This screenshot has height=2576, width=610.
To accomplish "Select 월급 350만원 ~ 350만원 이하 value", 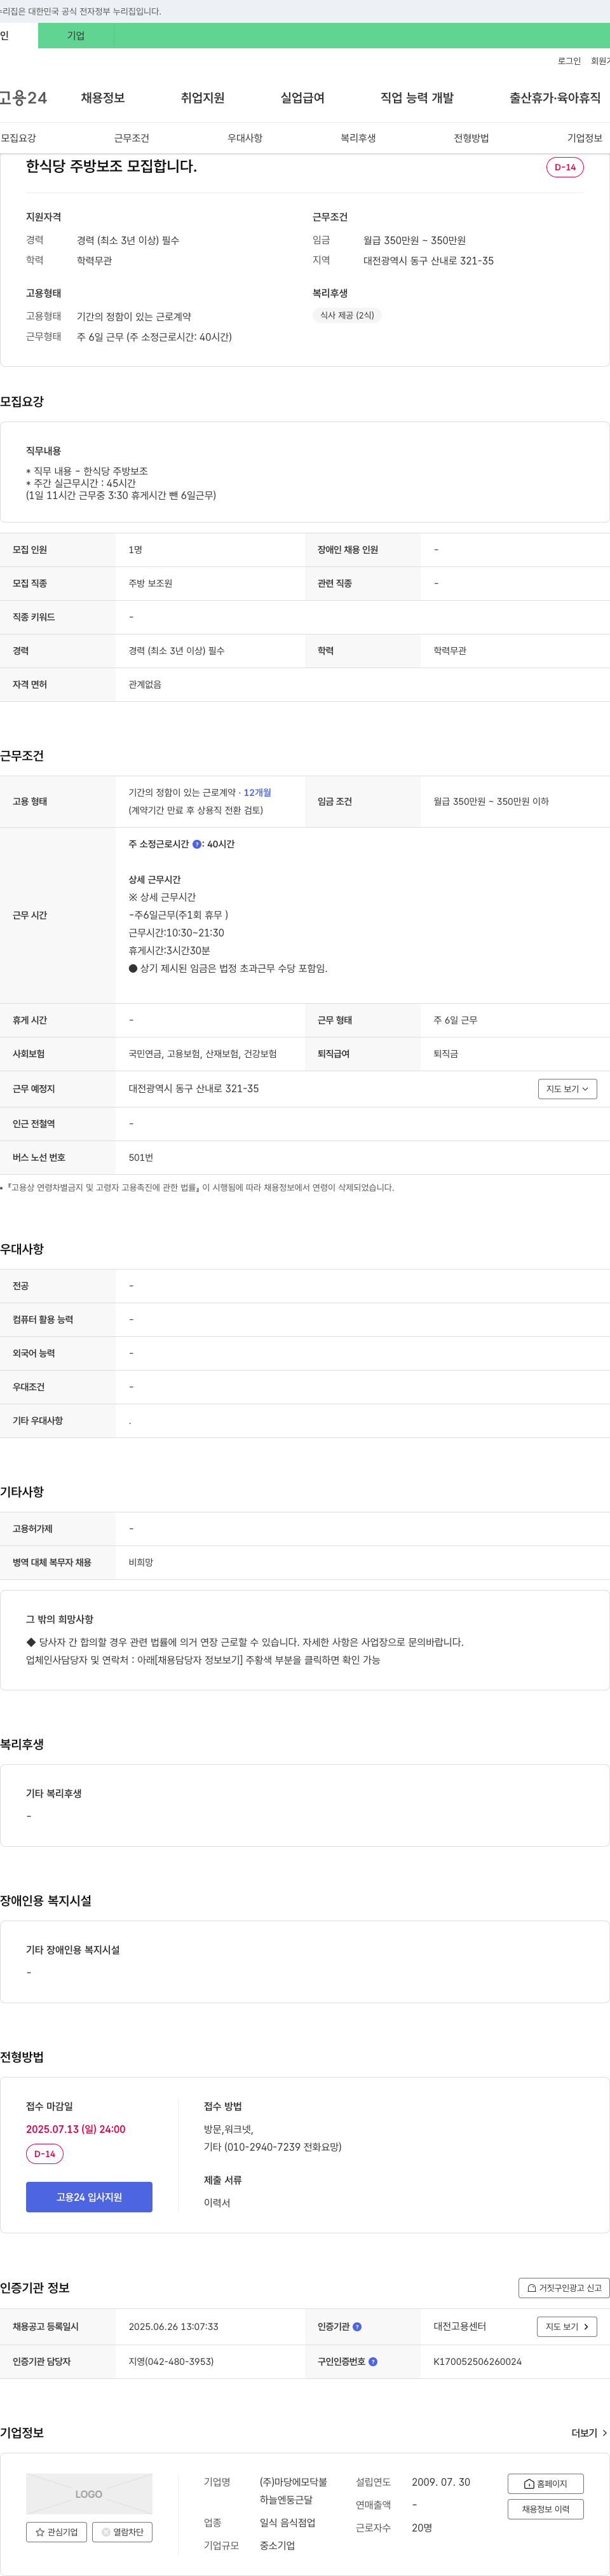I will [491, 802].
